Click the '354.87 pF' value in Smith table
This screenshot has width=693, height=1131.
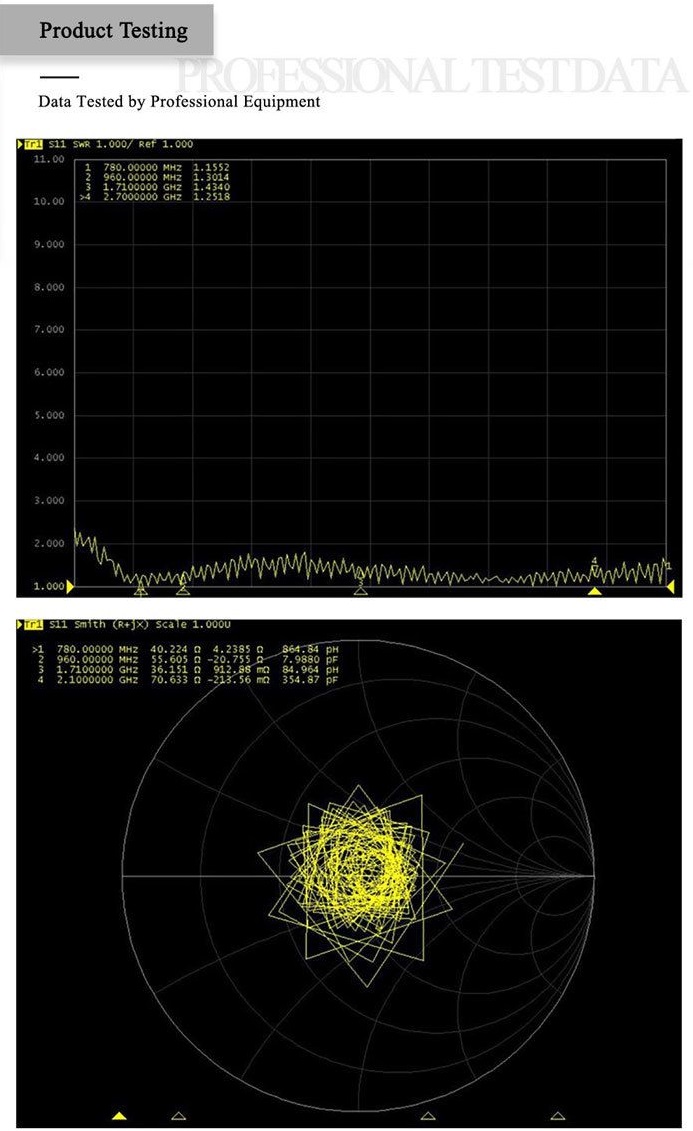[x=310, y=679]
